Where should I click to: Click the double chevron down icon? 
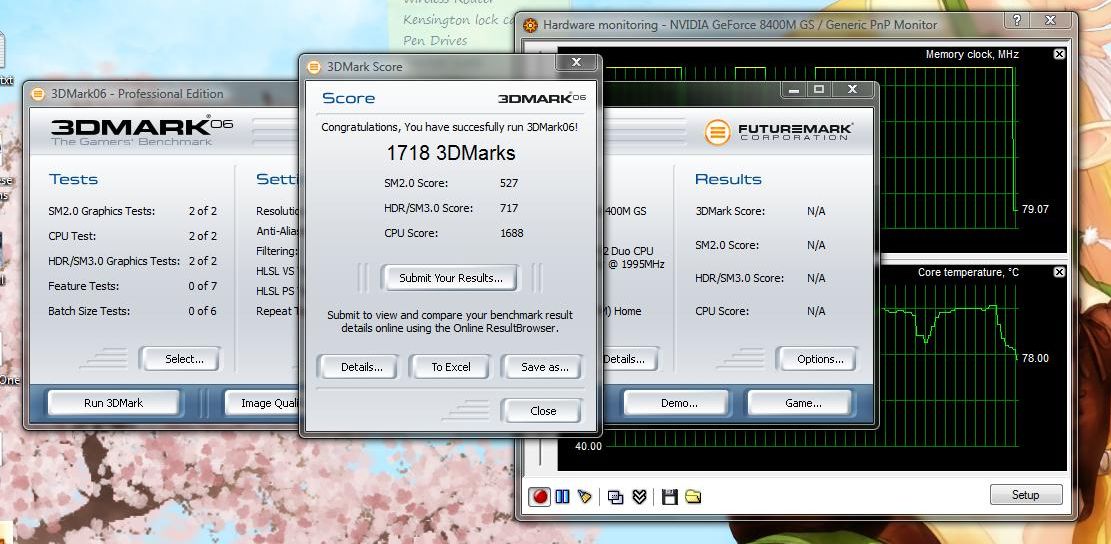click(639, 497)
